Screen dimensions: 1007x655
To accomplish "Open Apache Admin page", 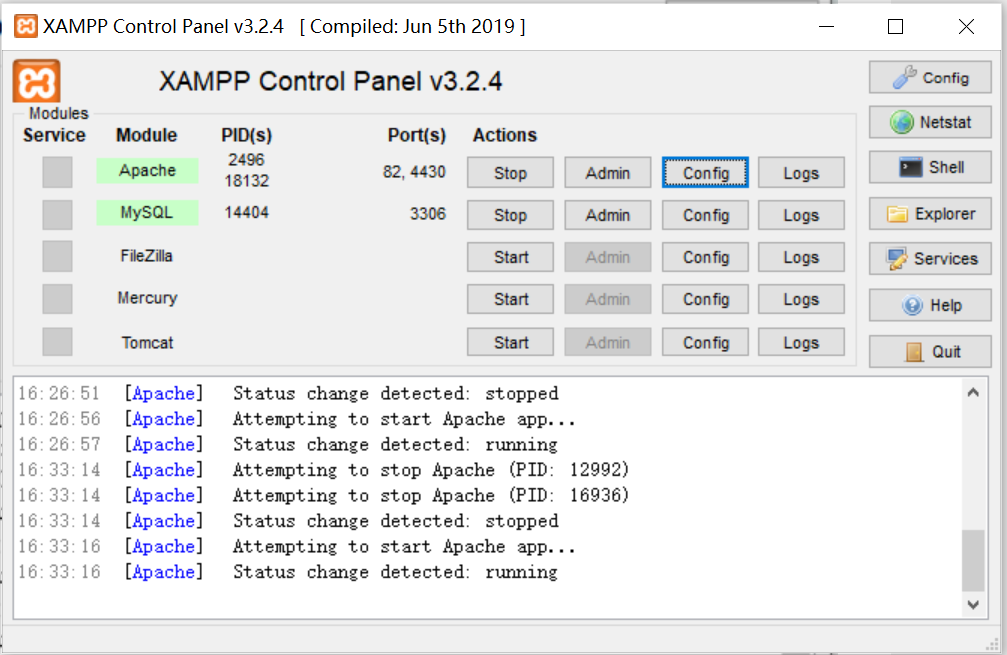I will 608,173.
